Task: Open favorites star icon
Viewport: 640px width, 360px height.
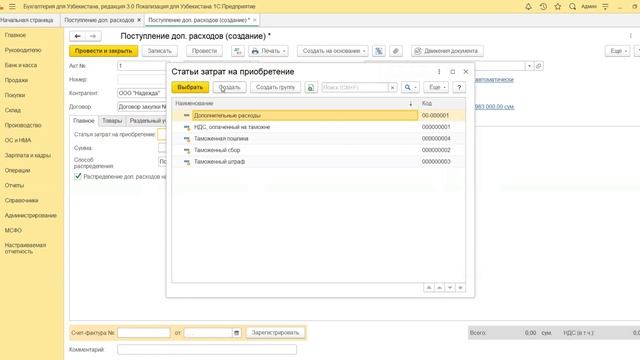Action: click(558, 7)
